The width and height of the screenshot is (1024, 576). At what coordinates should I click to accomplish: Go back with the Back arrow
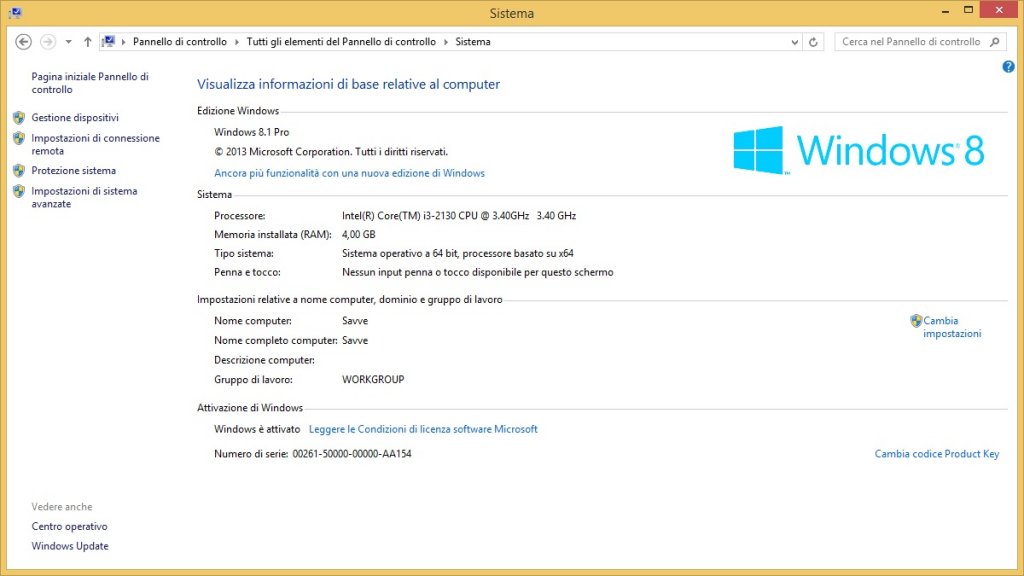pos(24,42)
